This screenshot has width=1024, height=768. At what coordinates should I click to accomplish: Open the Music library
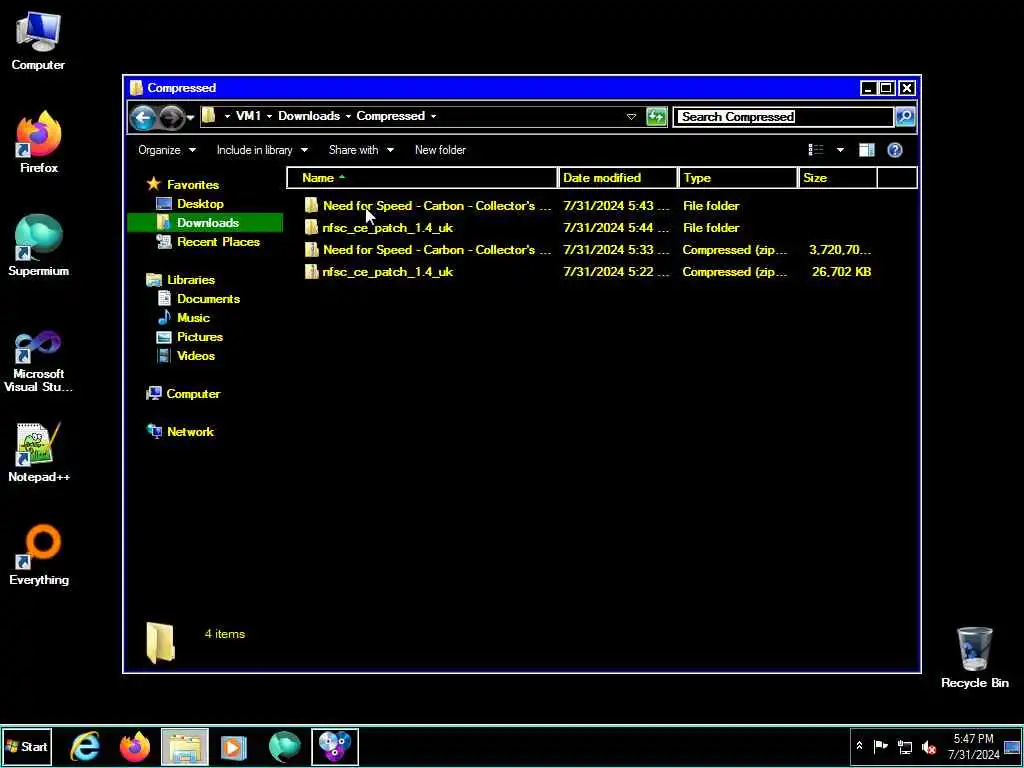(193, 318)
